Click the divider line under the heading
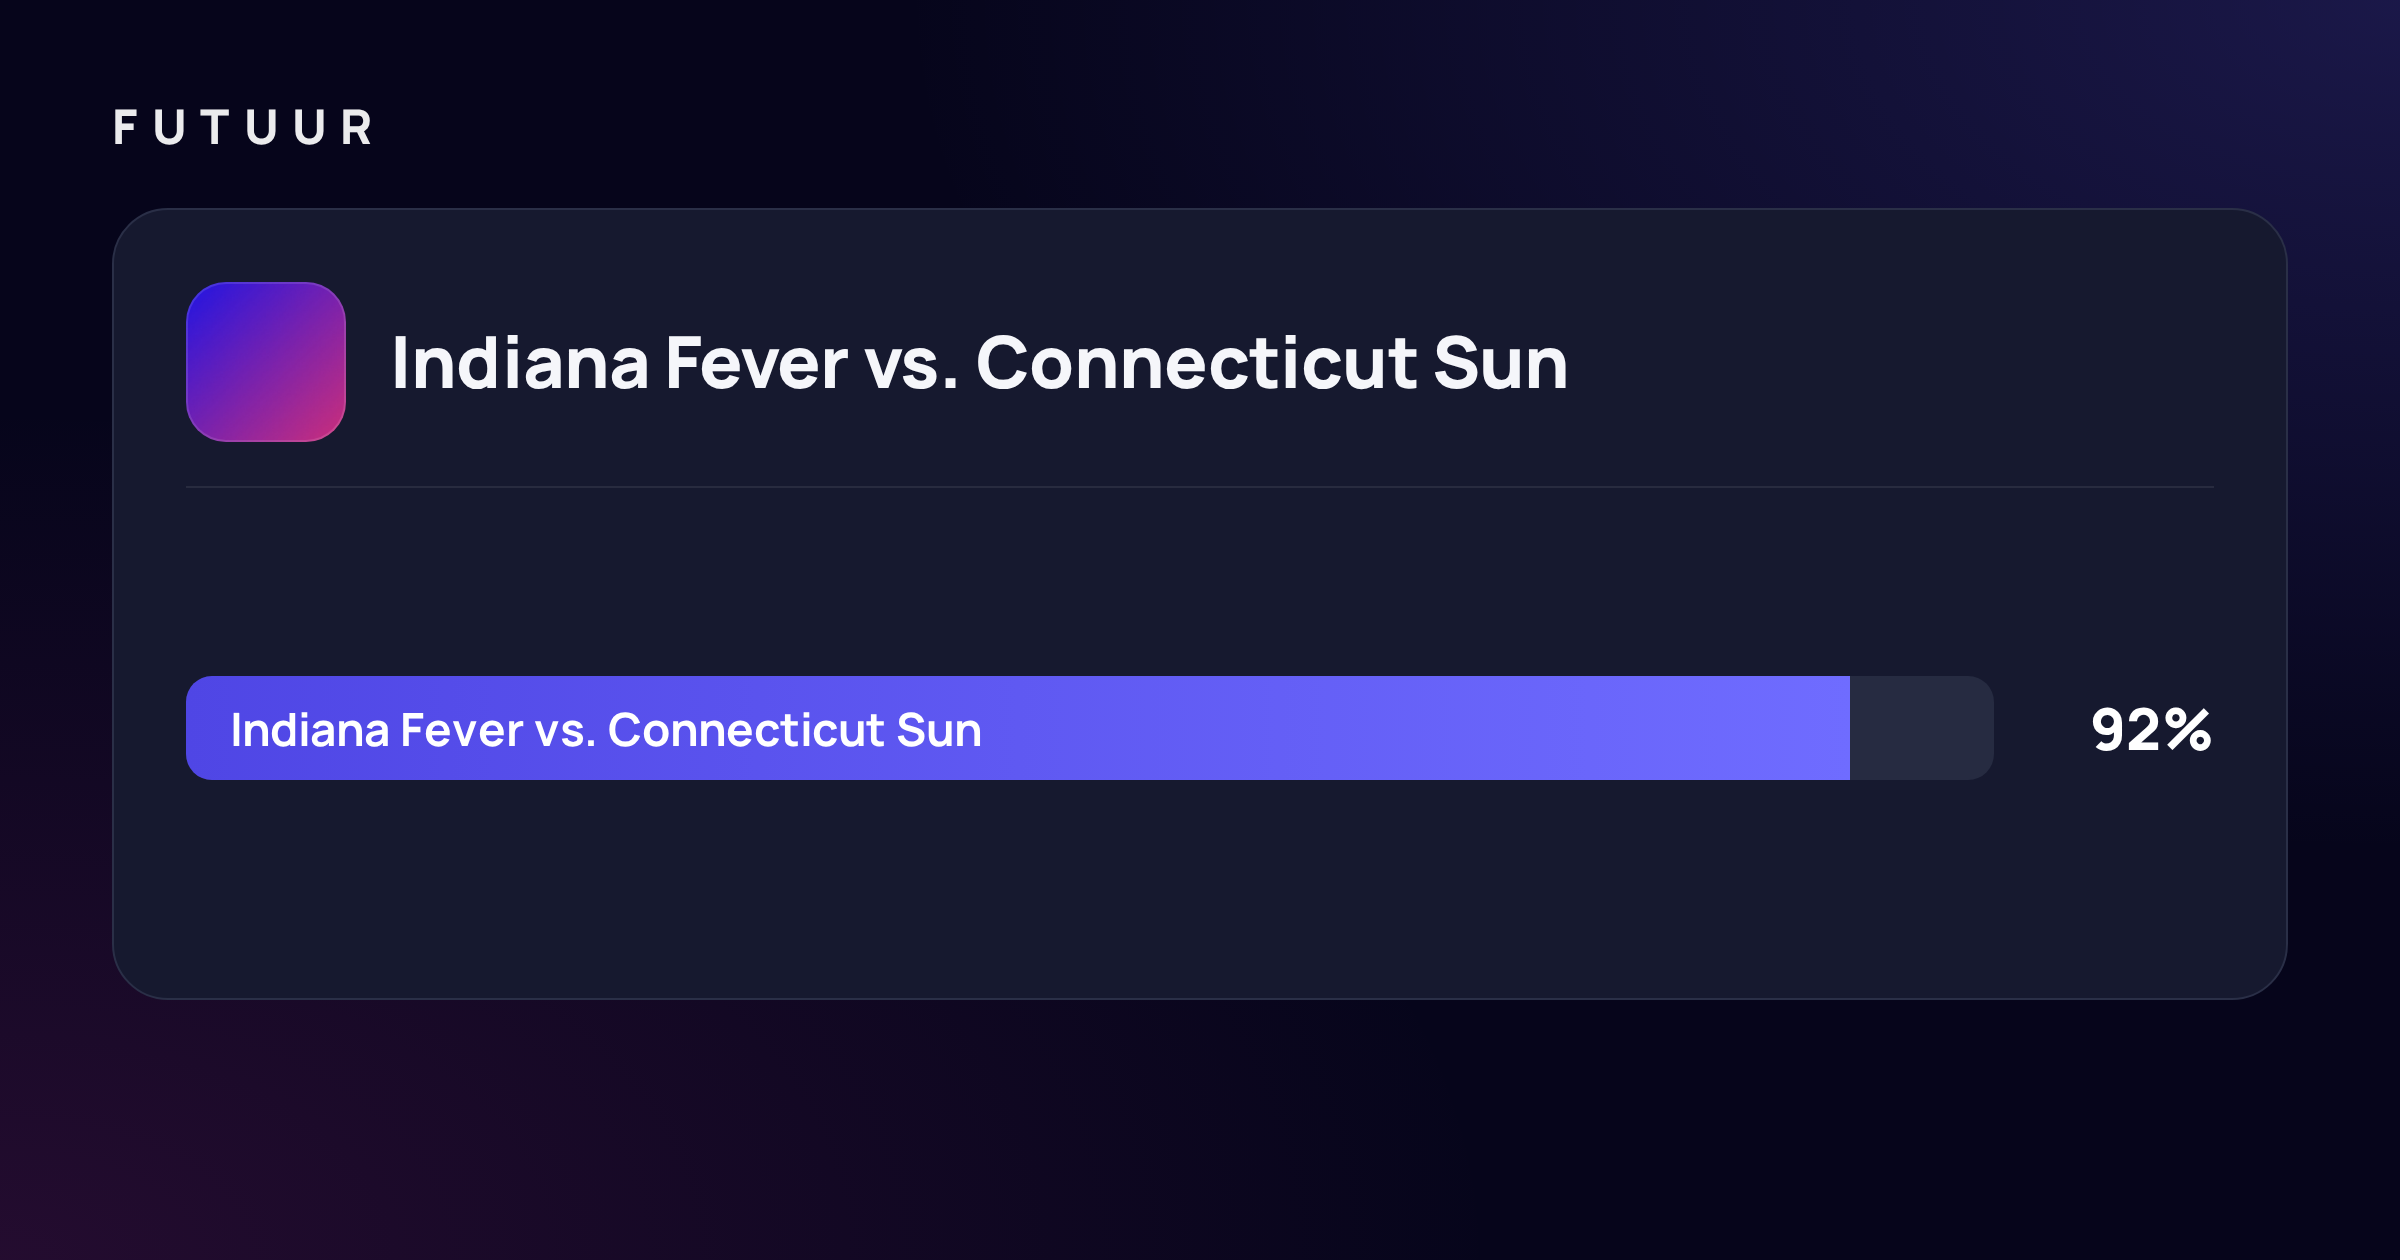The image size is (2400, 1260). tap(1200, 487)
